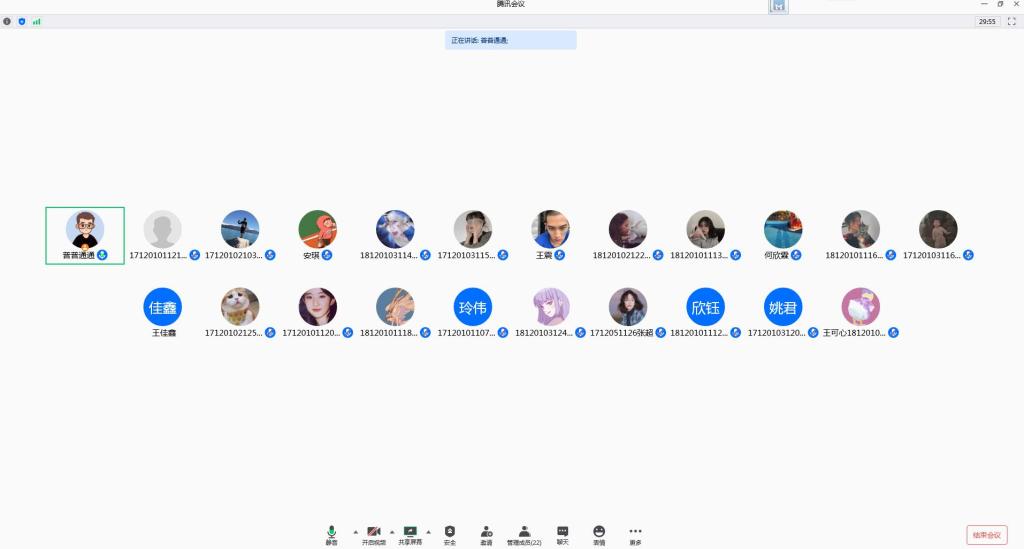Click the blue security shield status icon
This screenshot has width=1024, height=549.
[22, 21]
